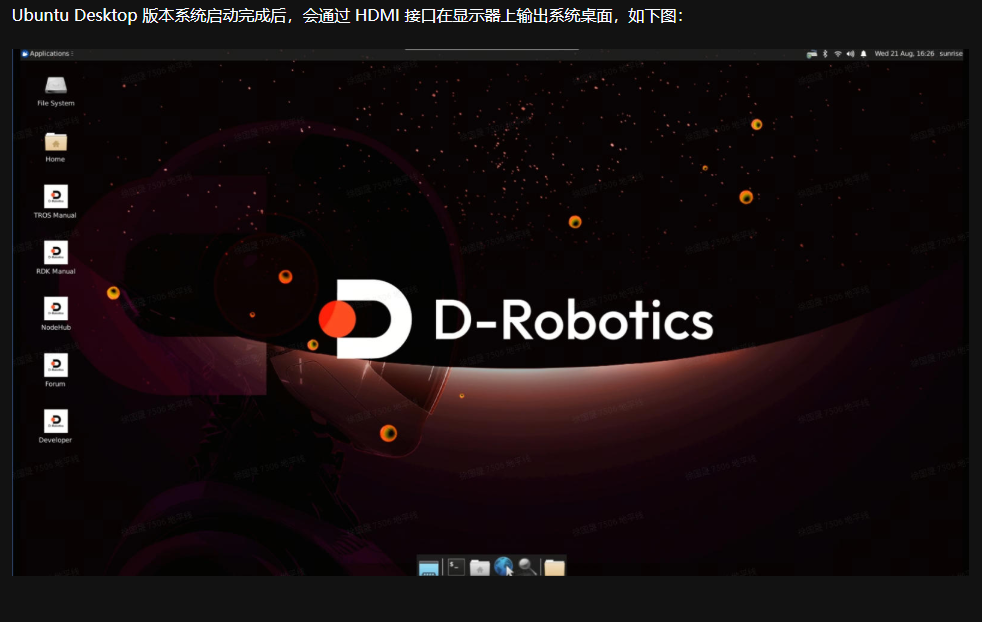Viewport: 982px width, 622px height.
Task: Open the notifications bell icon
Action: click(x=863, y=54)
